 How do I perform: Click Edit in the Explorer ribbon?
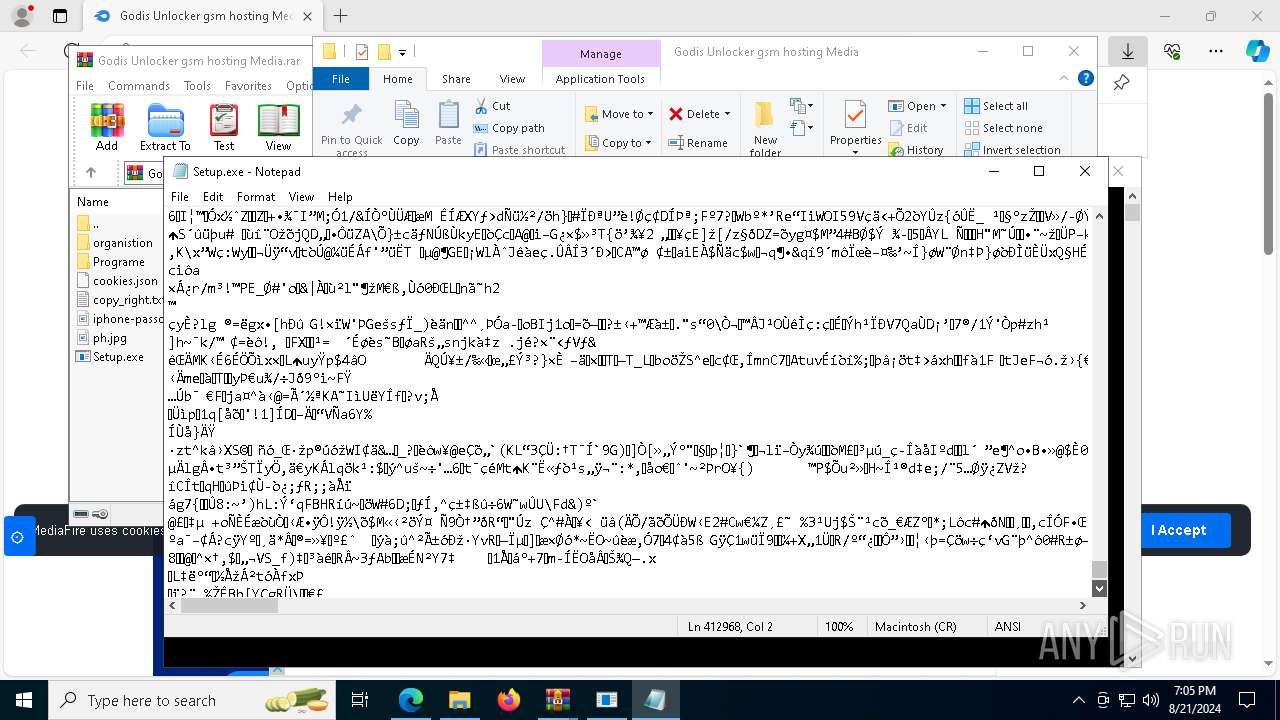907,128
